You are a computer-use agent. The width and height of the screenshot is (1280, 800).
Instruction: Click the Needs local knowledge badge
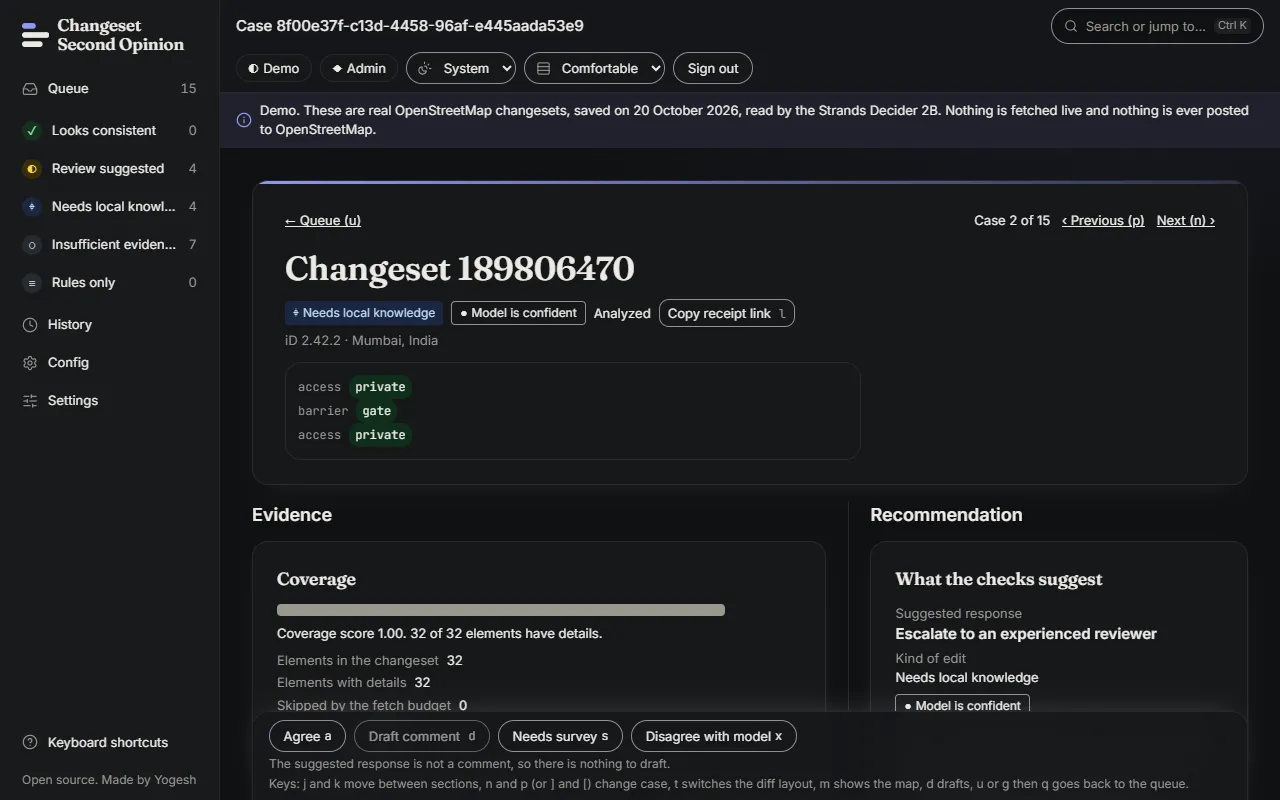364,313
